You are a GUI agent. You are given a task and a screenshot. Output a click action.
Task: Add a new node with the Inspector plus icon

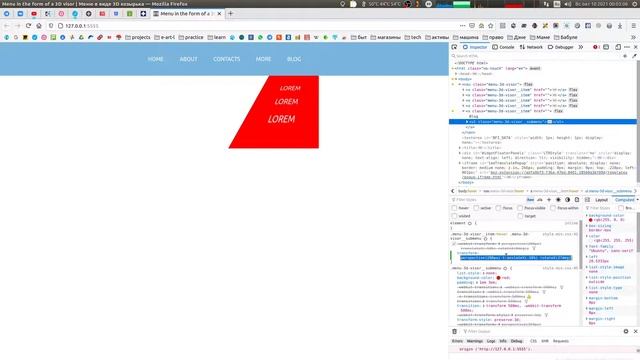(625, 56)
